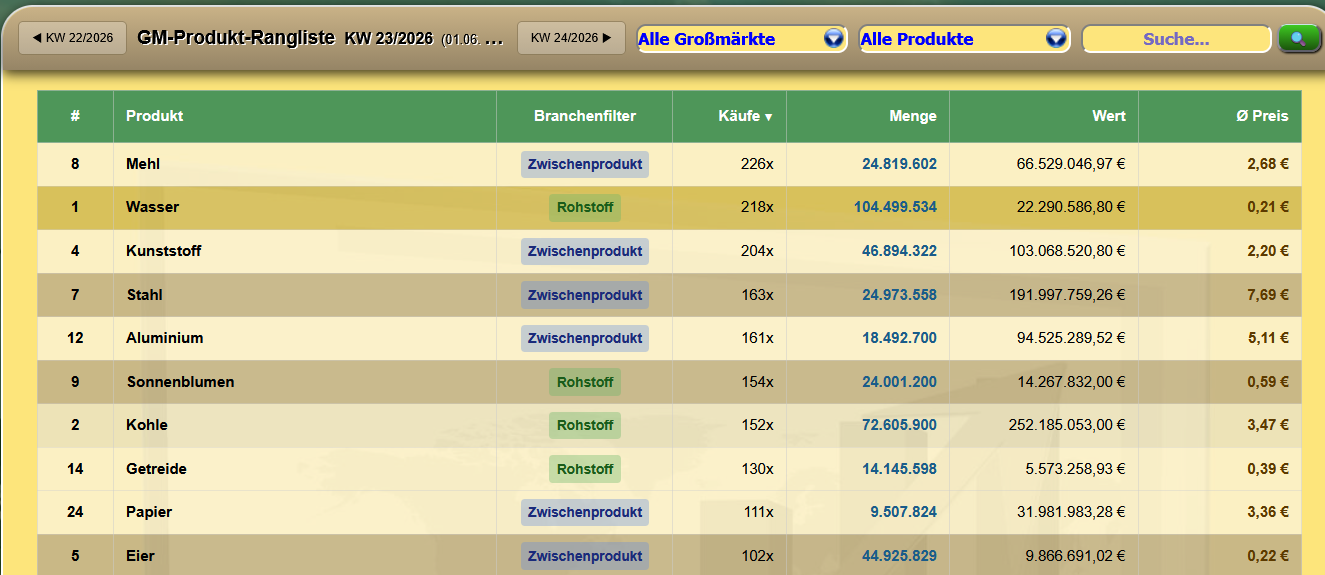Click the Branchenfilter column header
Screen dimensions: 1325x575
click(x=585, y=116)
